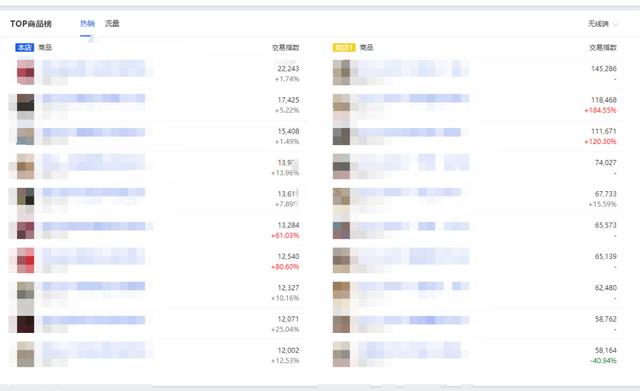
Task: Click the TOP商品榜 section title
Action: tap(31, 24)
